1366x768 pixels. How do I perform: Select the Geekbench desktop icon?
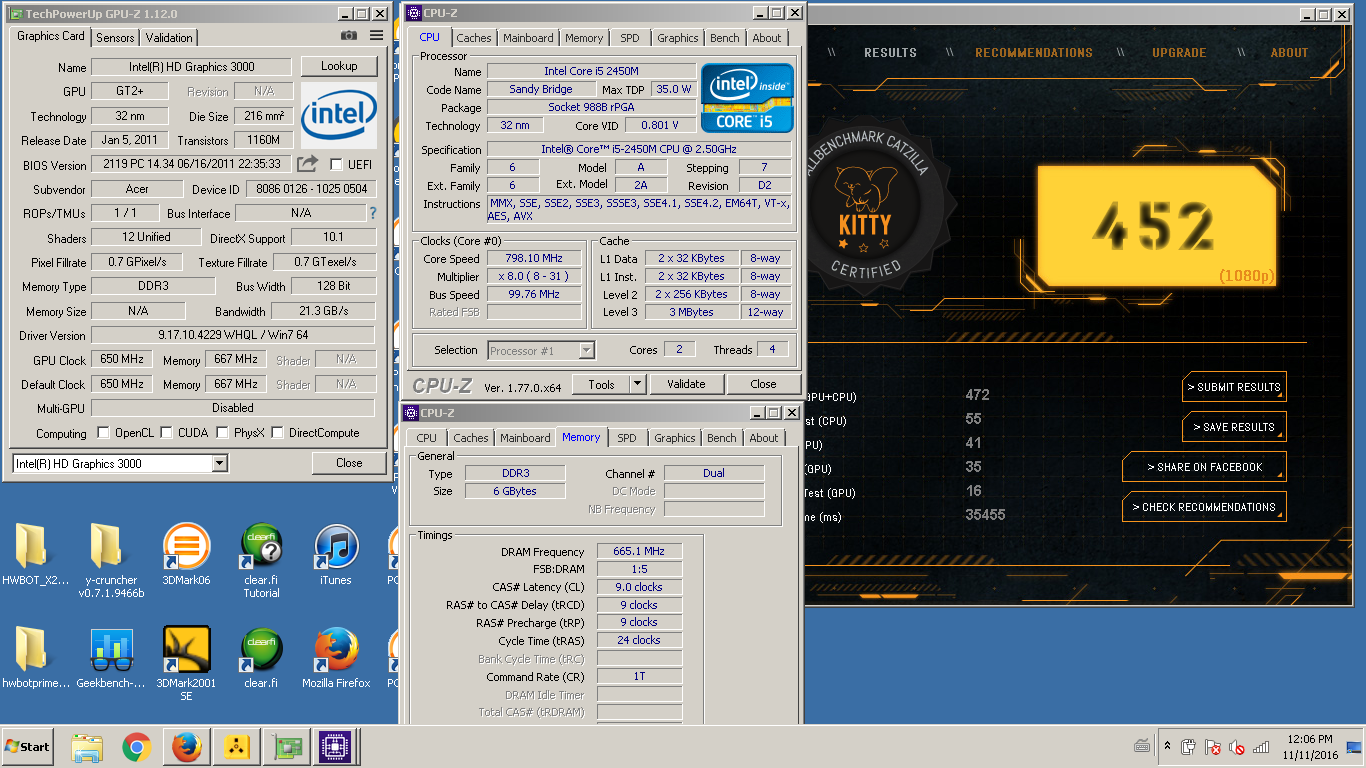[111, 658]
